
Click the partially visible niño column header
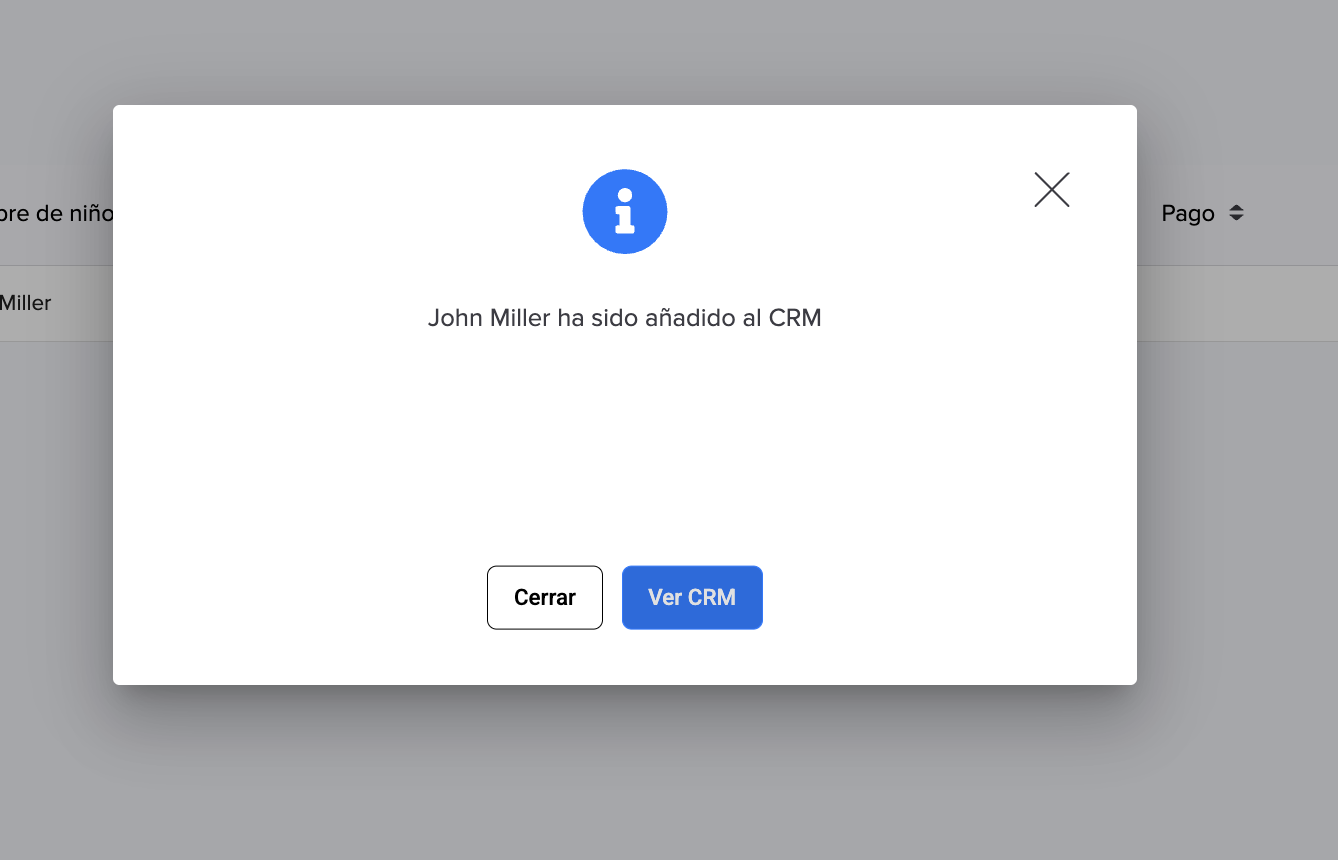pyautogui.click(x=56, y=213)
